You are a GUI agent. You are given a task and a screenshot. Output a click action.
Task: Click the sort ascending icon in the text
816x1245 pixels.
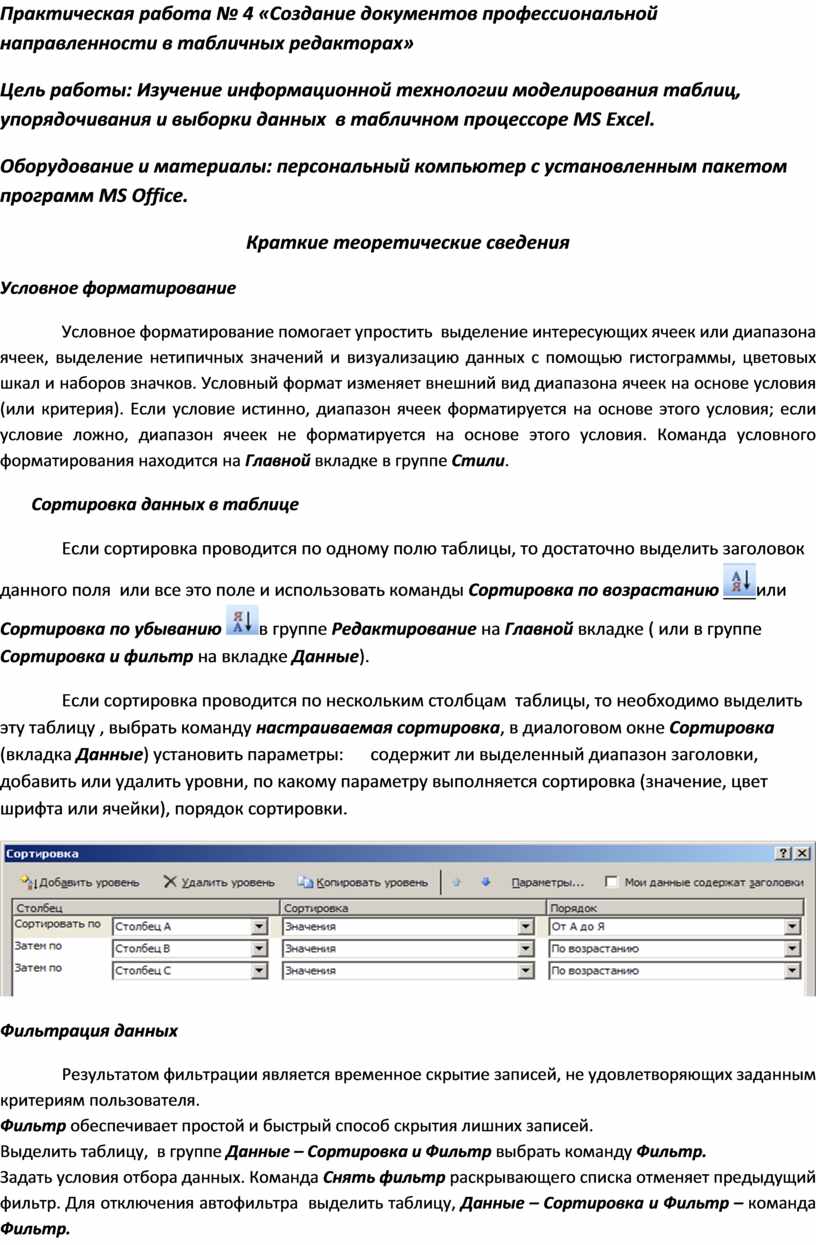tap(740, 582)
